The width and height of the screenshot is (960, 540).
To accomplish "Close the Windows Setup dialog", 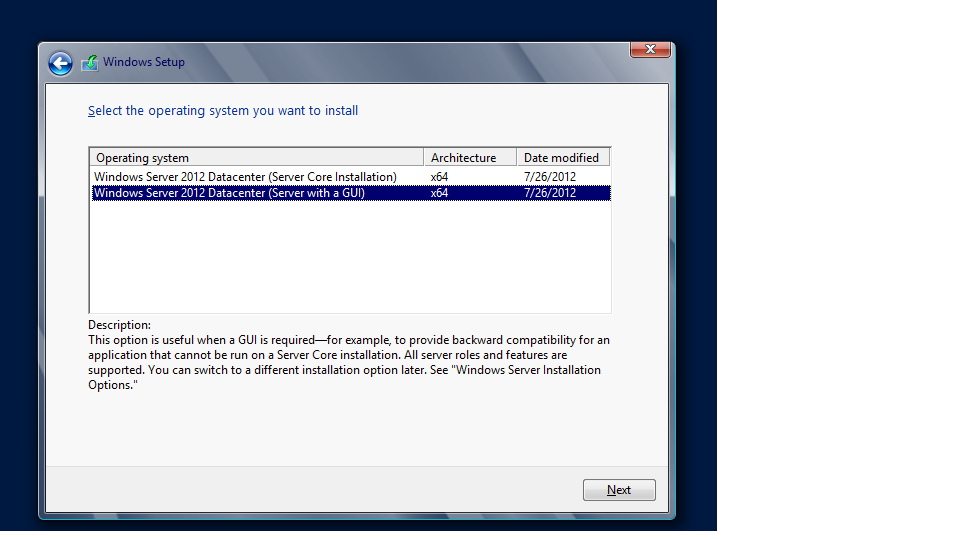I will [x=650, y=50].
